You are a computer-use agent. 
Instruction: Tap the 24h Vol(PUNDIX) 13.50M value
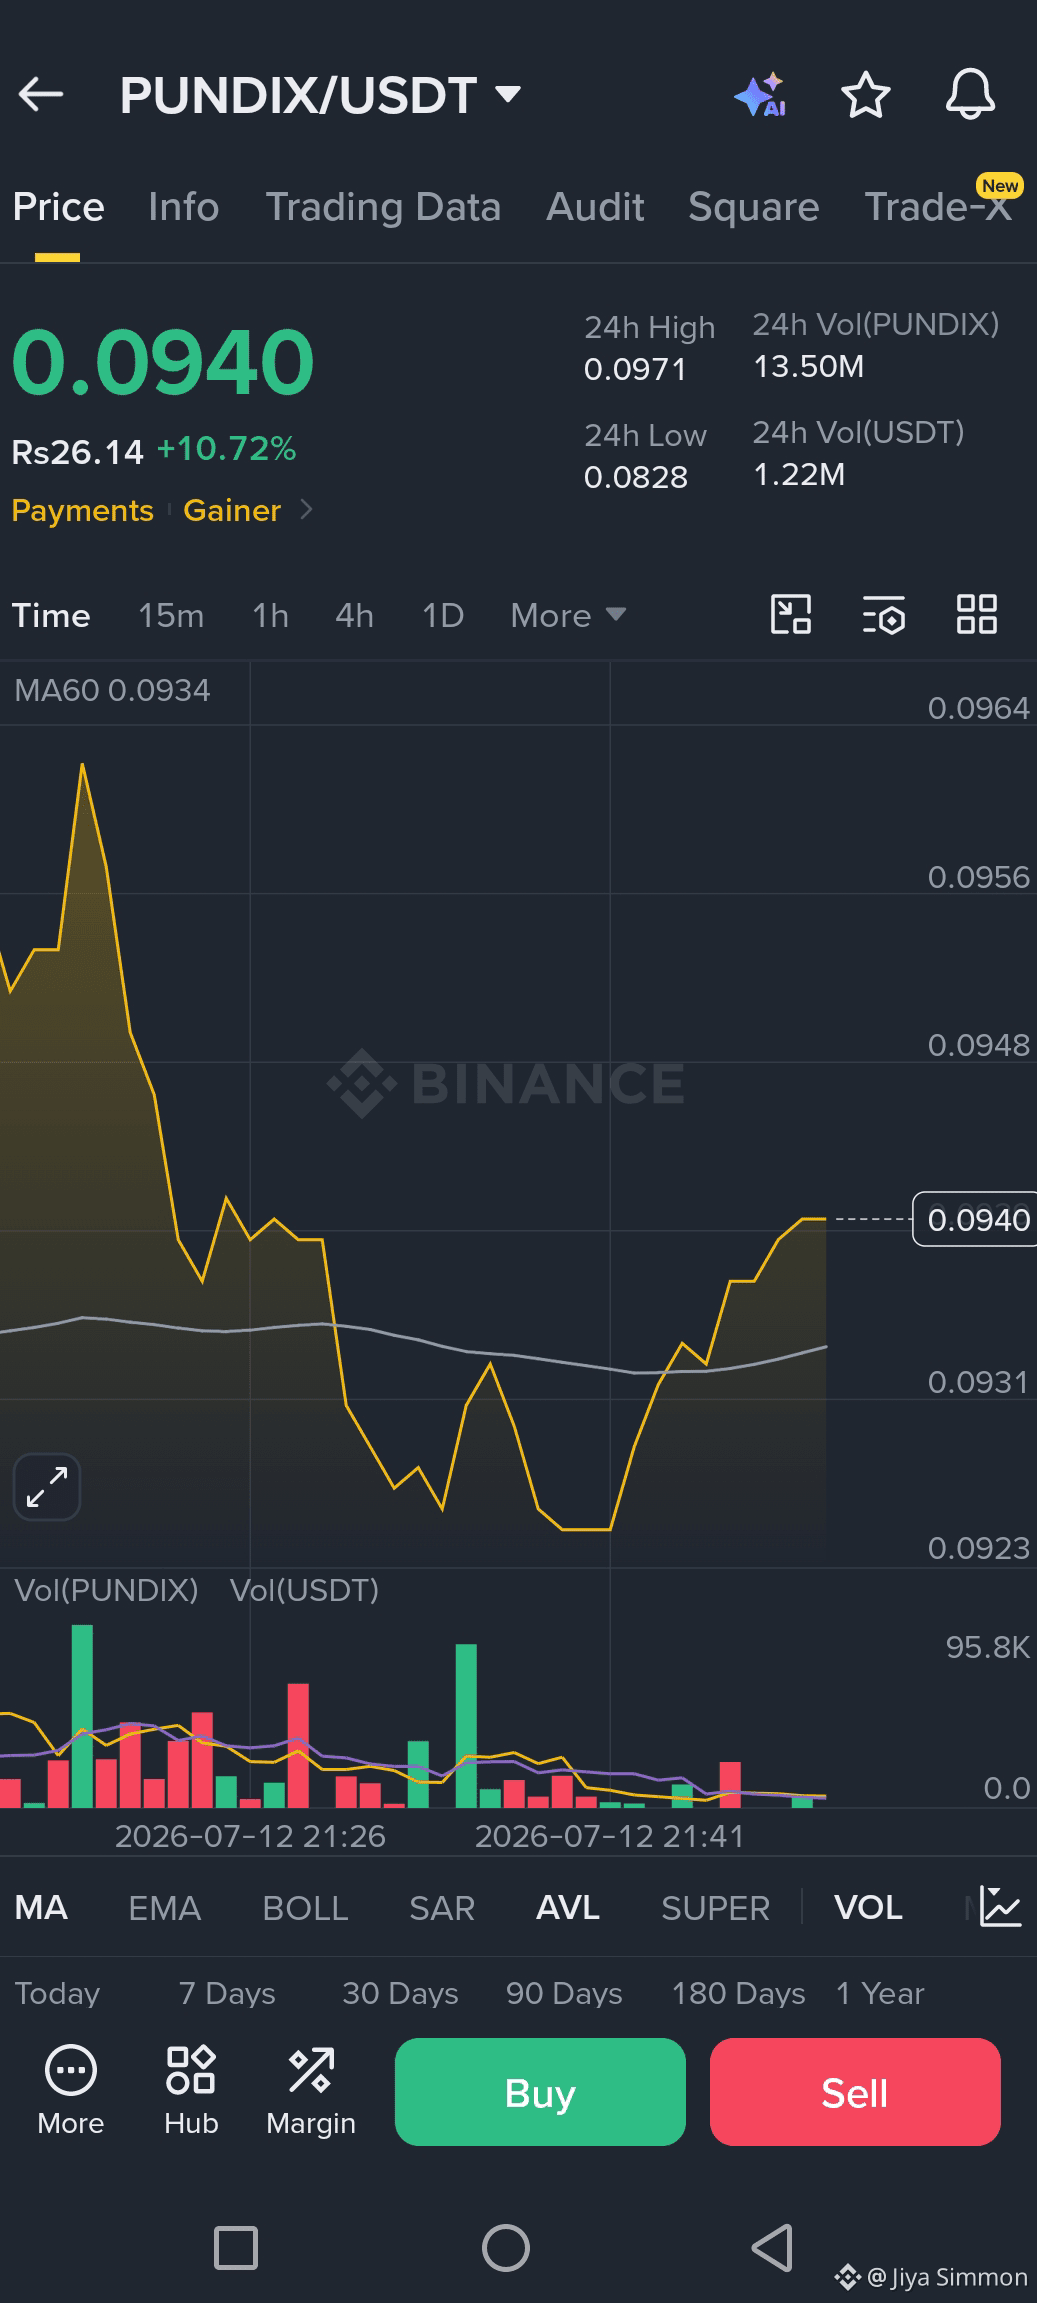point(808,366)
